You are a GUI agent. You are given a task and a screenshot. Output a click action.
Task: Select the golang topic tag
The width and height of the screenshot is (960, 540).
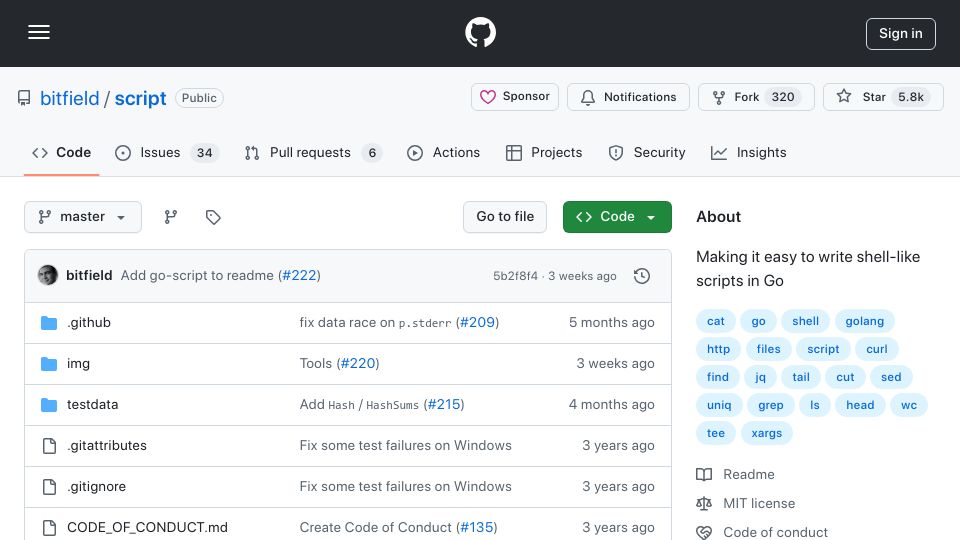(x=864, y=321)
